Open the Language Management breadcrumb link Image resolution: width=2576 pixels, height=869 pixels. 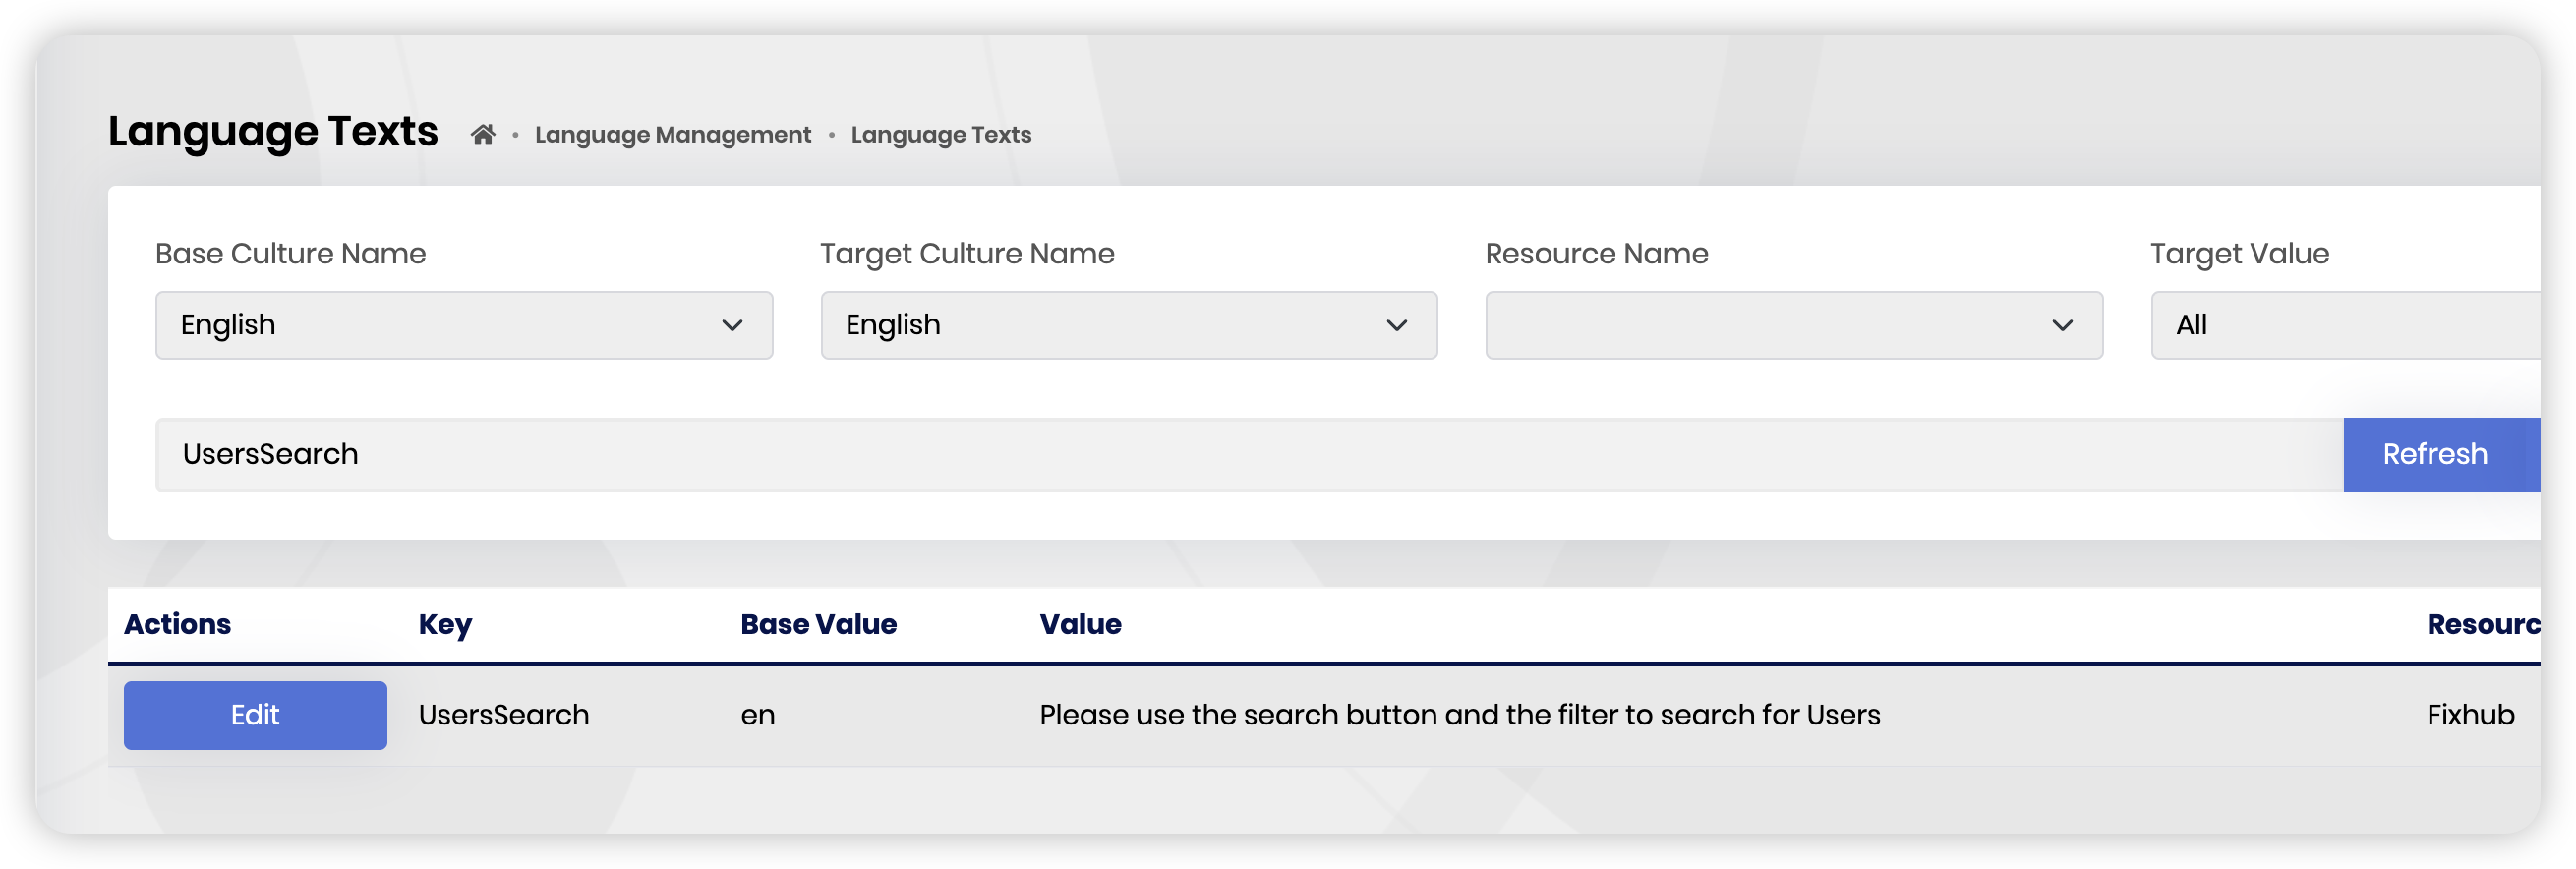pyautogui.click(x=672, y=135)
